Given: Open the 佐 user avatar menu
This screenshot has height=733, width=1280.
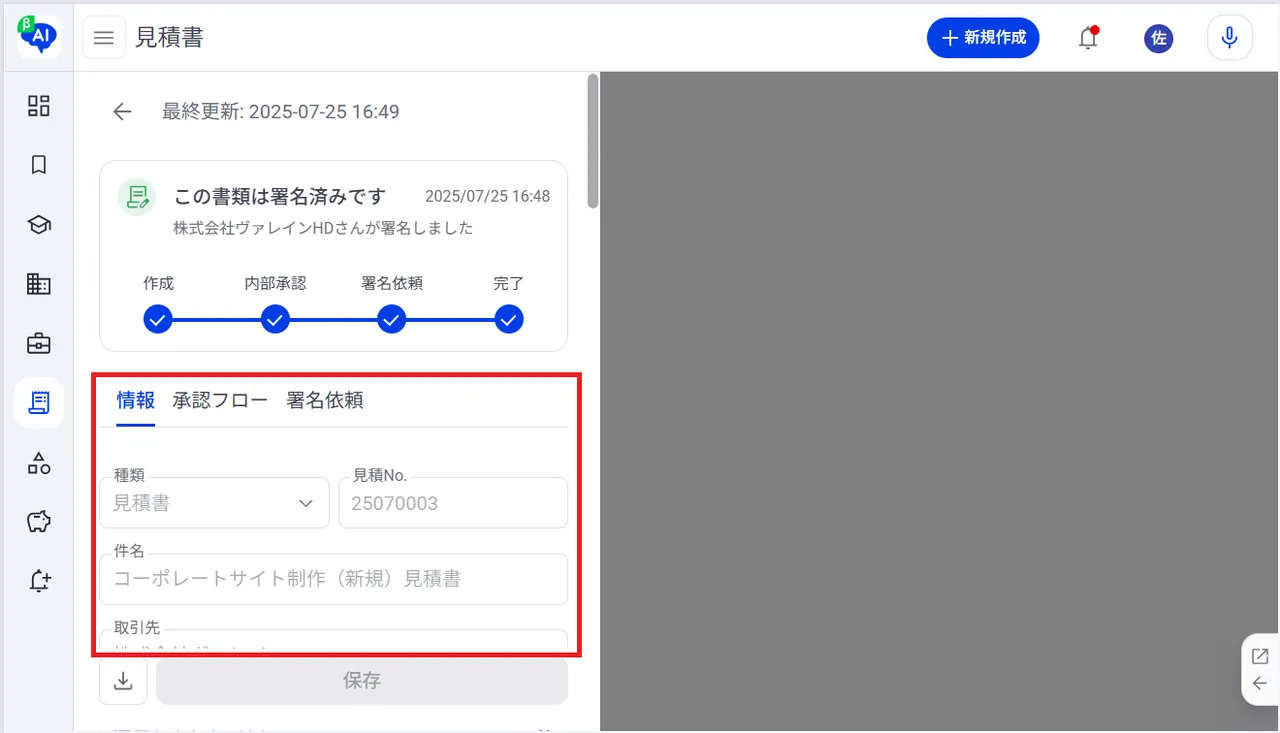Looking at the screenshot, I should (x=1158, y=38).
